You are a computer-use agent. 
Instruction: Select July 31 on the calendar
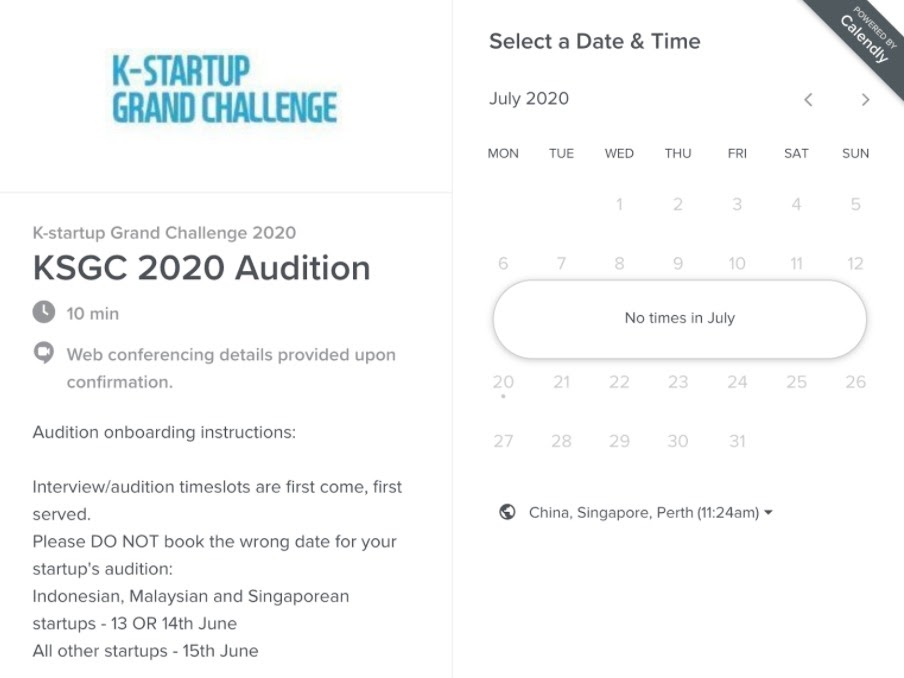(x=737, y=441)
